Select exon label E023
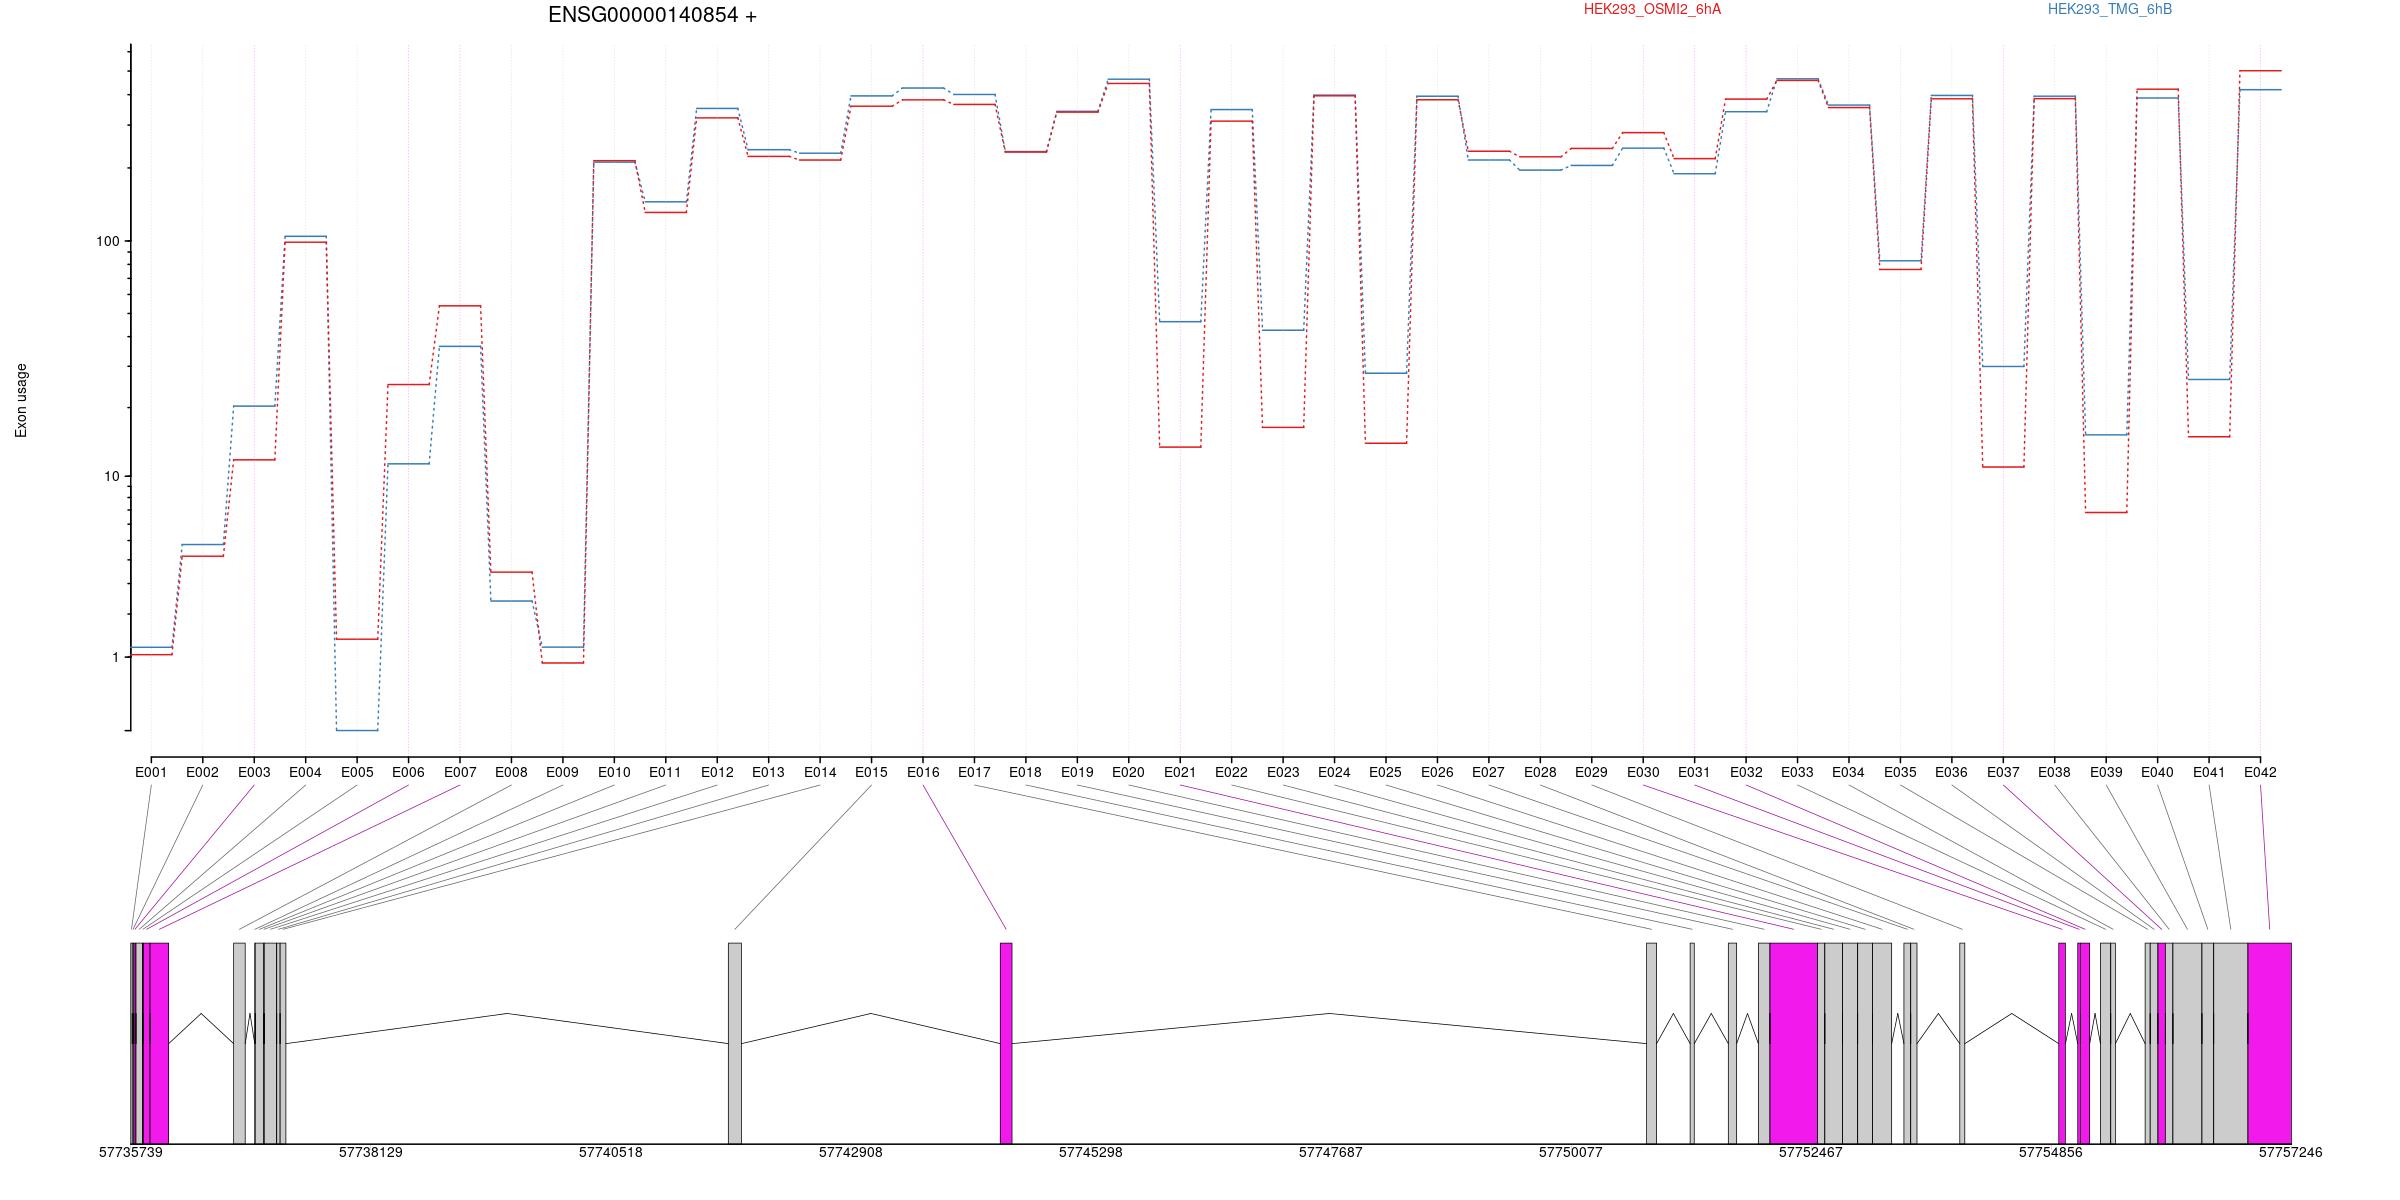The height and width of the screenshot is (1200, 2400). point(1283,772)
